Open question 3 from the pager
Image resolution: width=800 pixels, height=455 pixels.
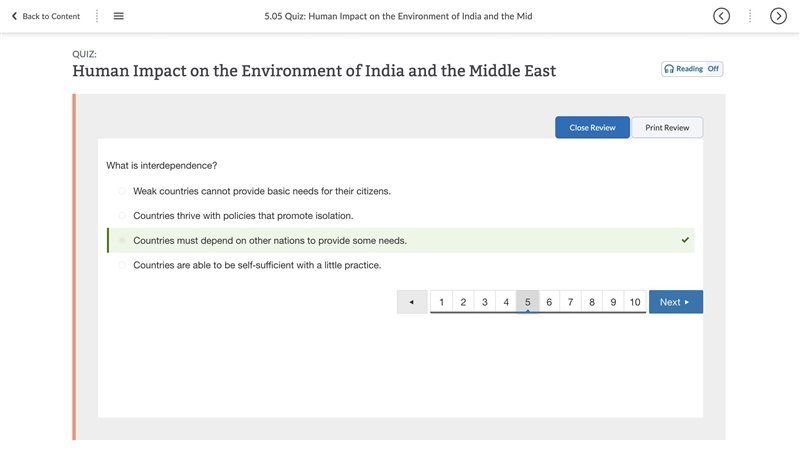click(485, 302)
